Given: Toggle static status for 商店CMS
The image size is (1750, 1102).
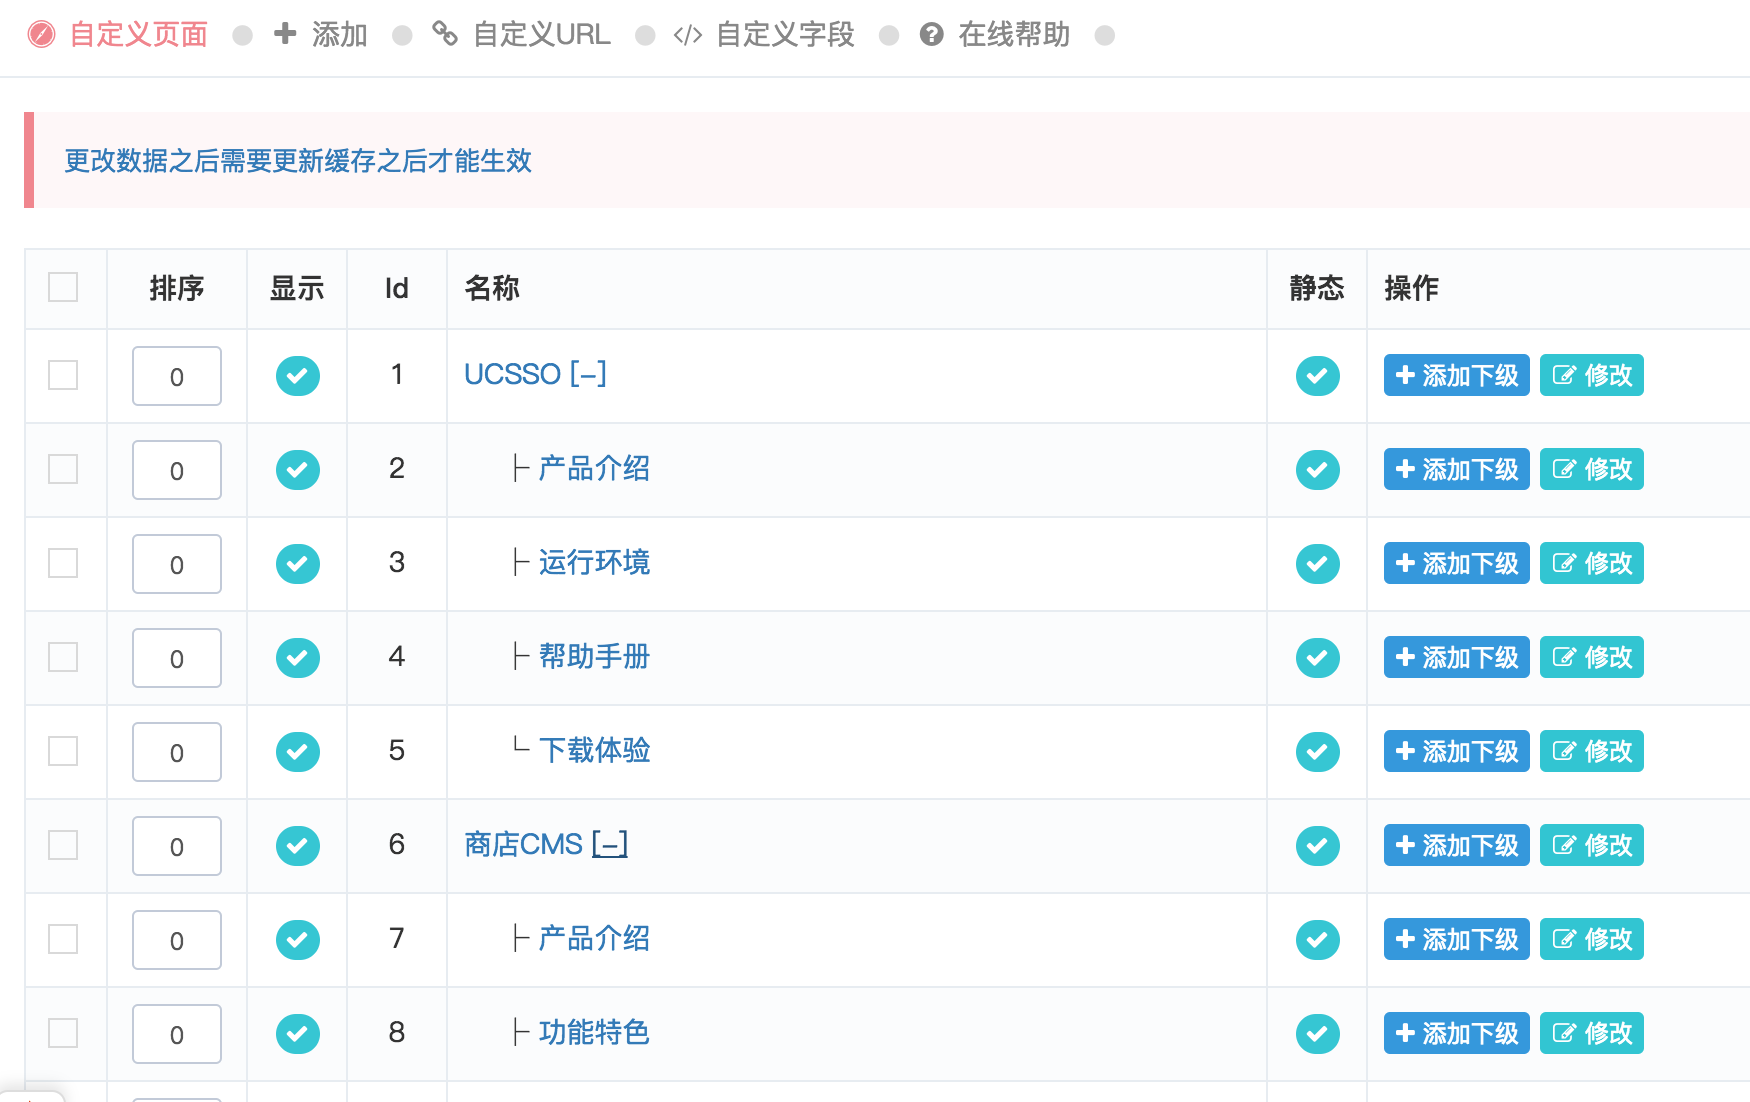Looking at the screenshot, I should [1318, 846].
